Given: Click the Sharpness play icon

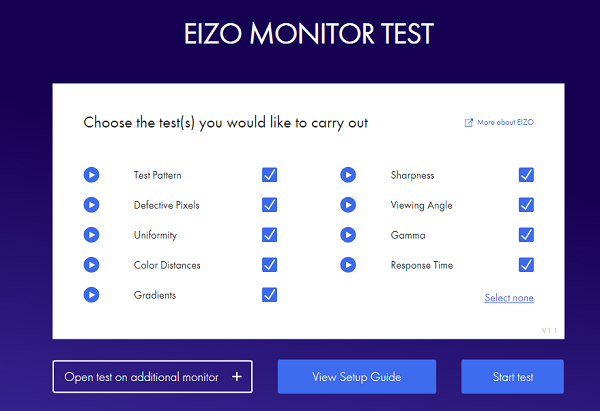Looking at the screenshot, I should click(x=348, y=175).
